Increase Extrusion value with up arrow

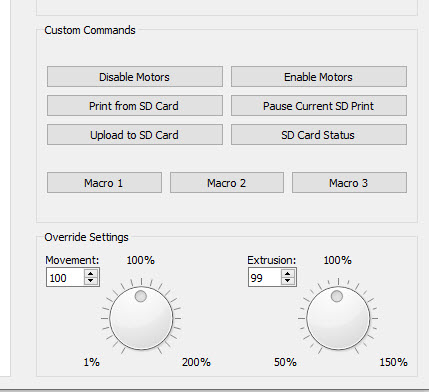288,274
